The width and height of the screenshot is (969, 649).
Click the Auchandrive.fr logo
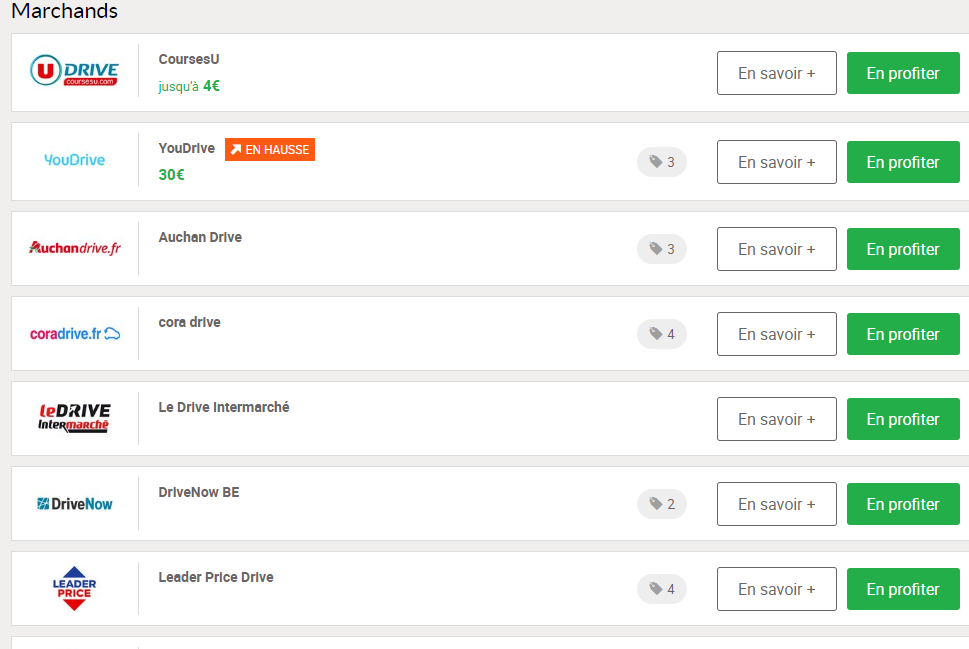click(74, 248)
